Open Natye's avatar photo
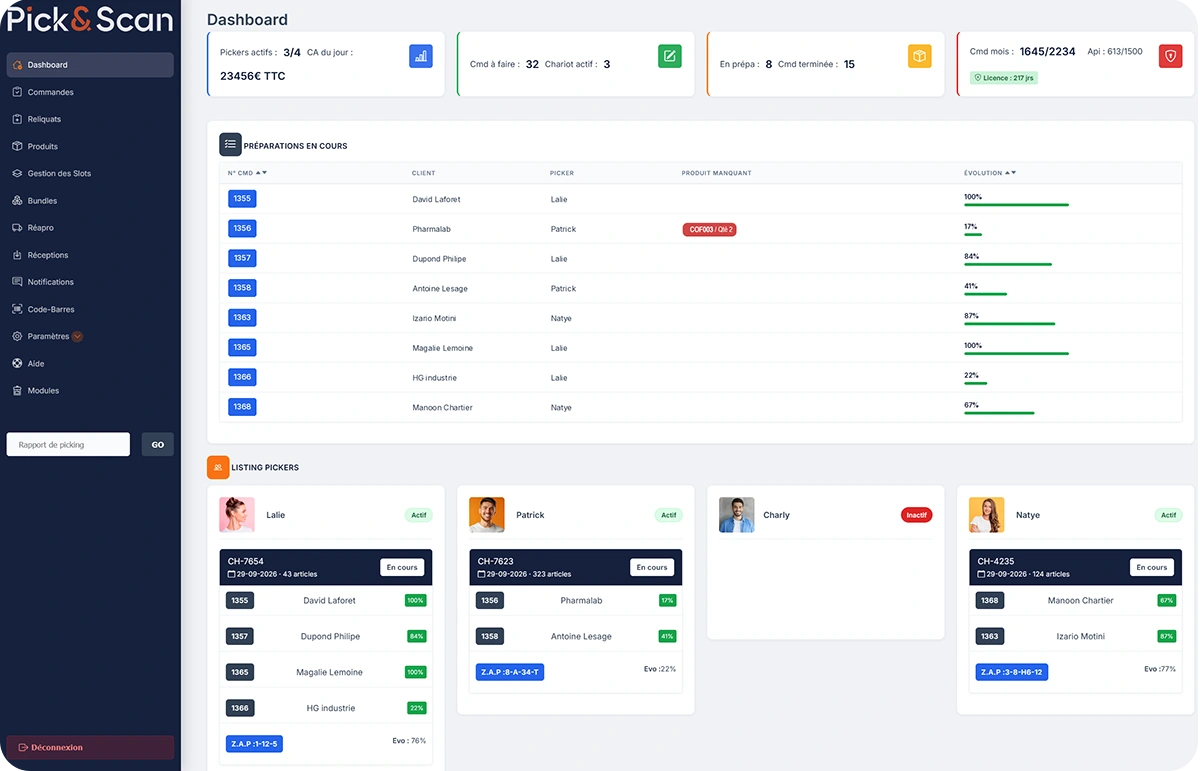 (x=987, y=515)
